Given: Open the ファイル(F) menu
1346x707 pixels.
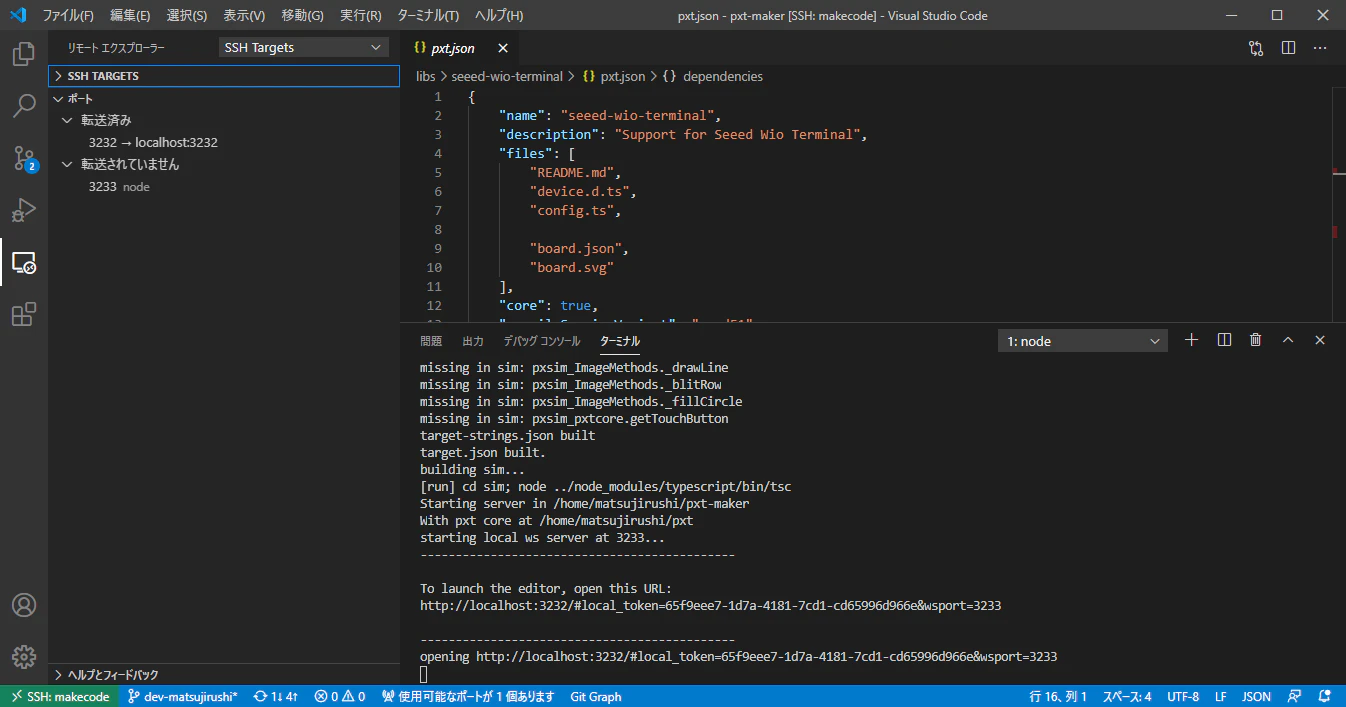Looking at the screenshot, I should 68,16.
